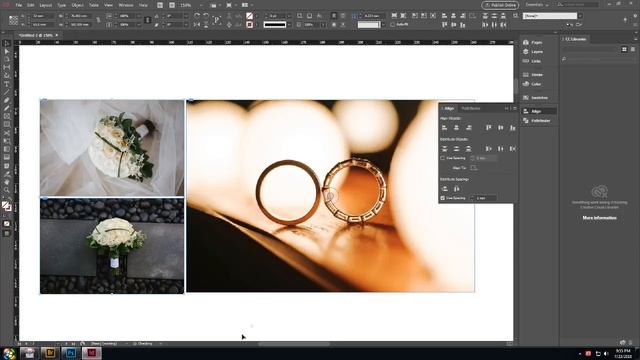Align top edges in the Align panel

[489, 128]
